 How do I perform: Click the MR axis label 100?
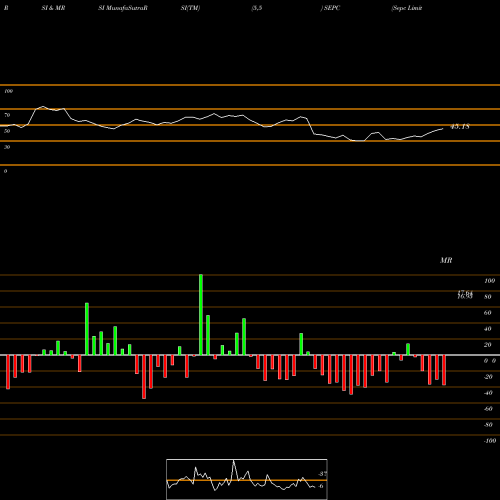[x=489, y=281]
